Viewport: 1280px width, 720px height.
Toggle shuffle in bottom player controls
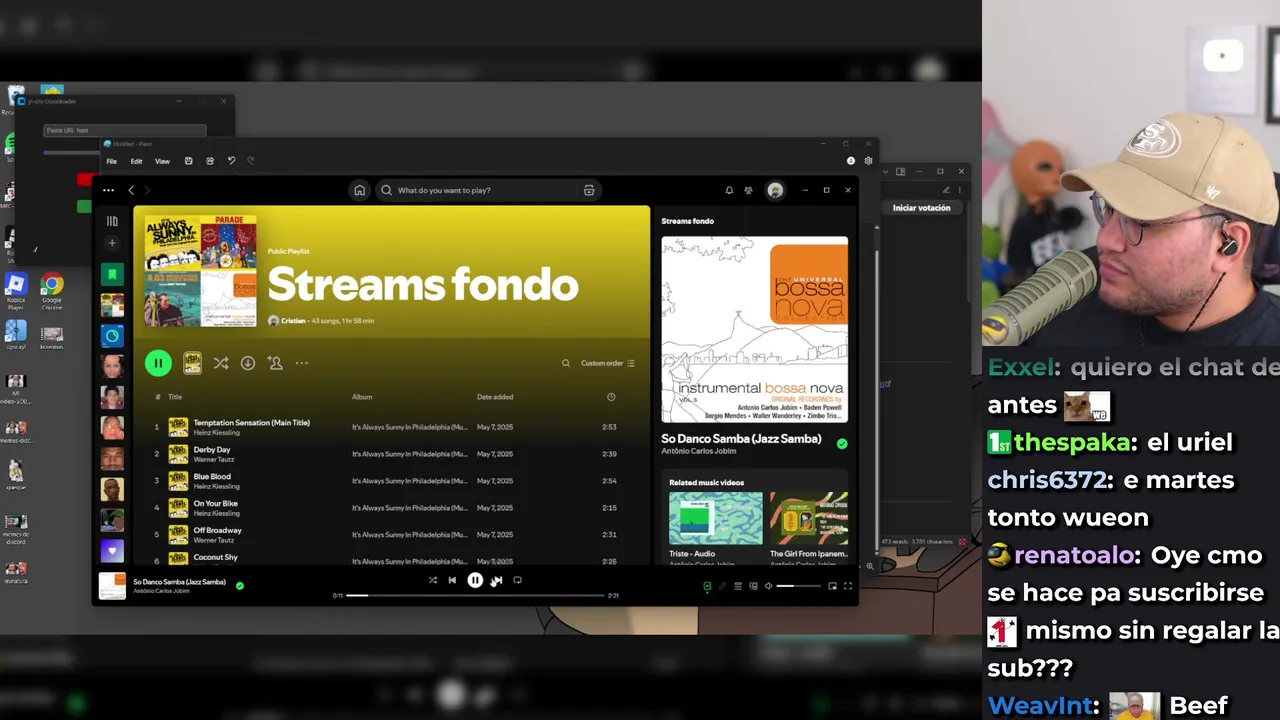(x=433, y=580)
